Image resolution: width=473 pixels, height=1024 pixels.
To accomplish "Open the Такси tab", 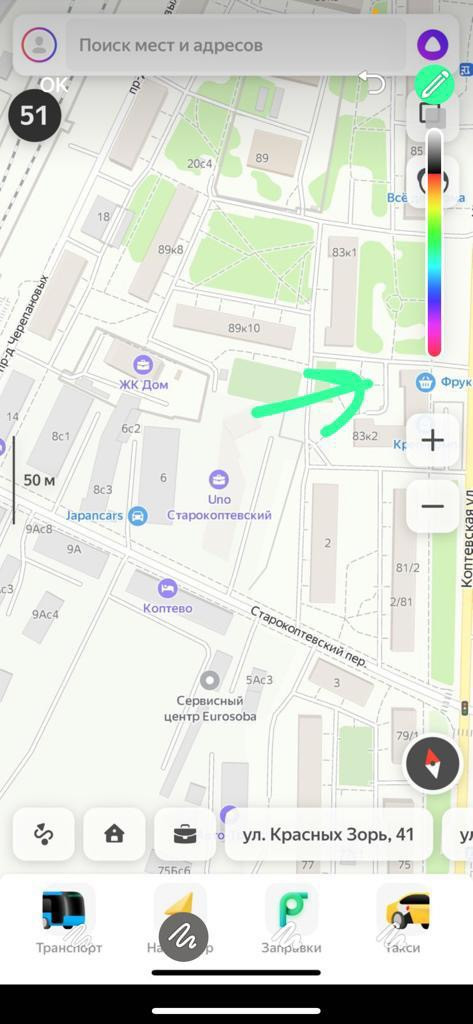I will 403,920.
